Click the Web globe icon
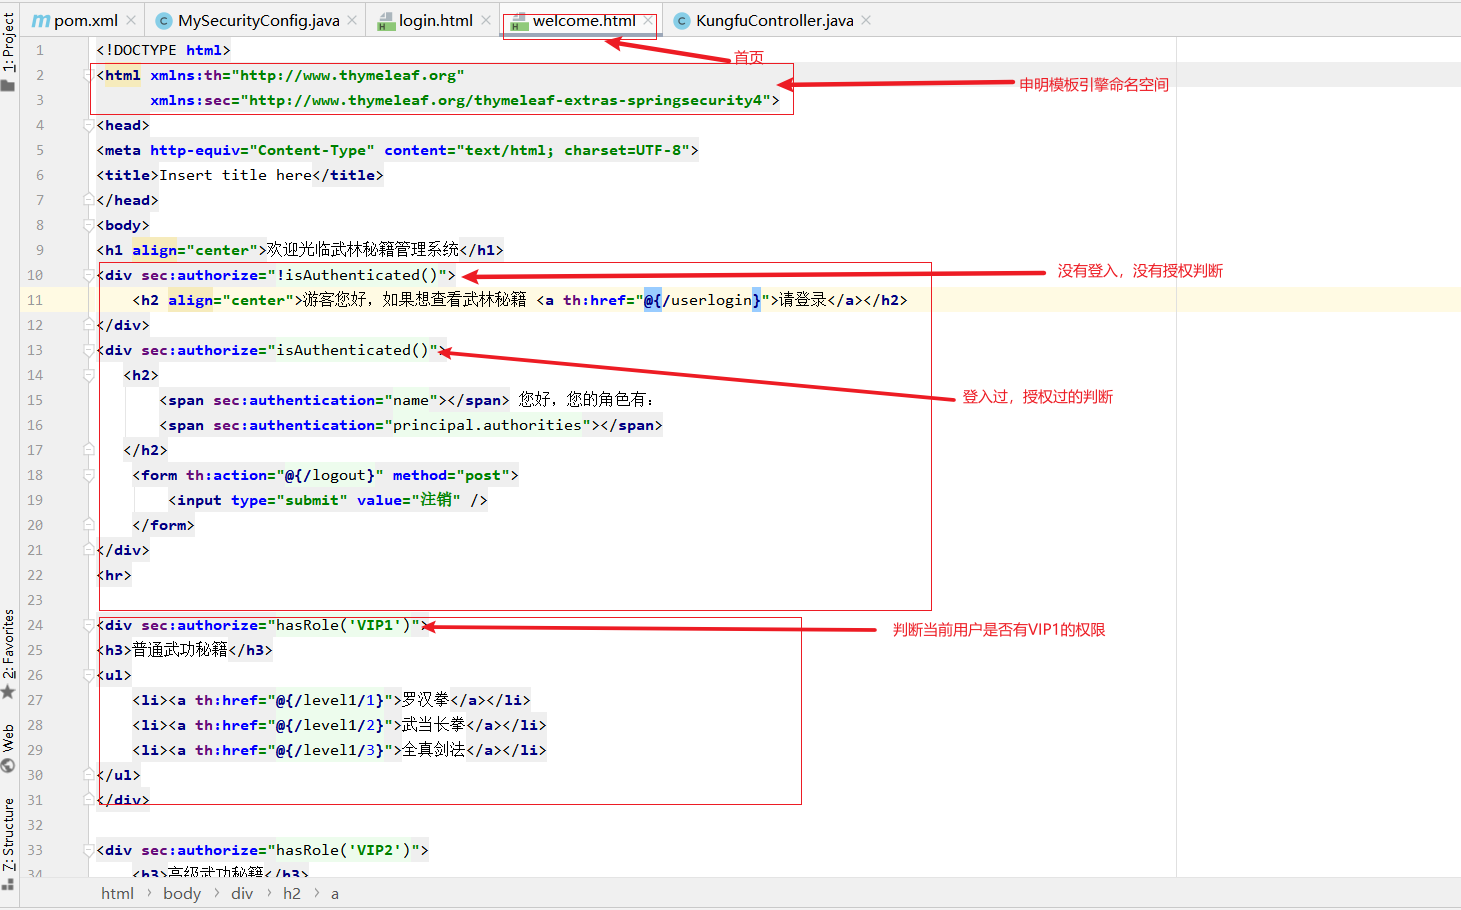The width and height of the screenshot is (1461, 910). point(8,766)
